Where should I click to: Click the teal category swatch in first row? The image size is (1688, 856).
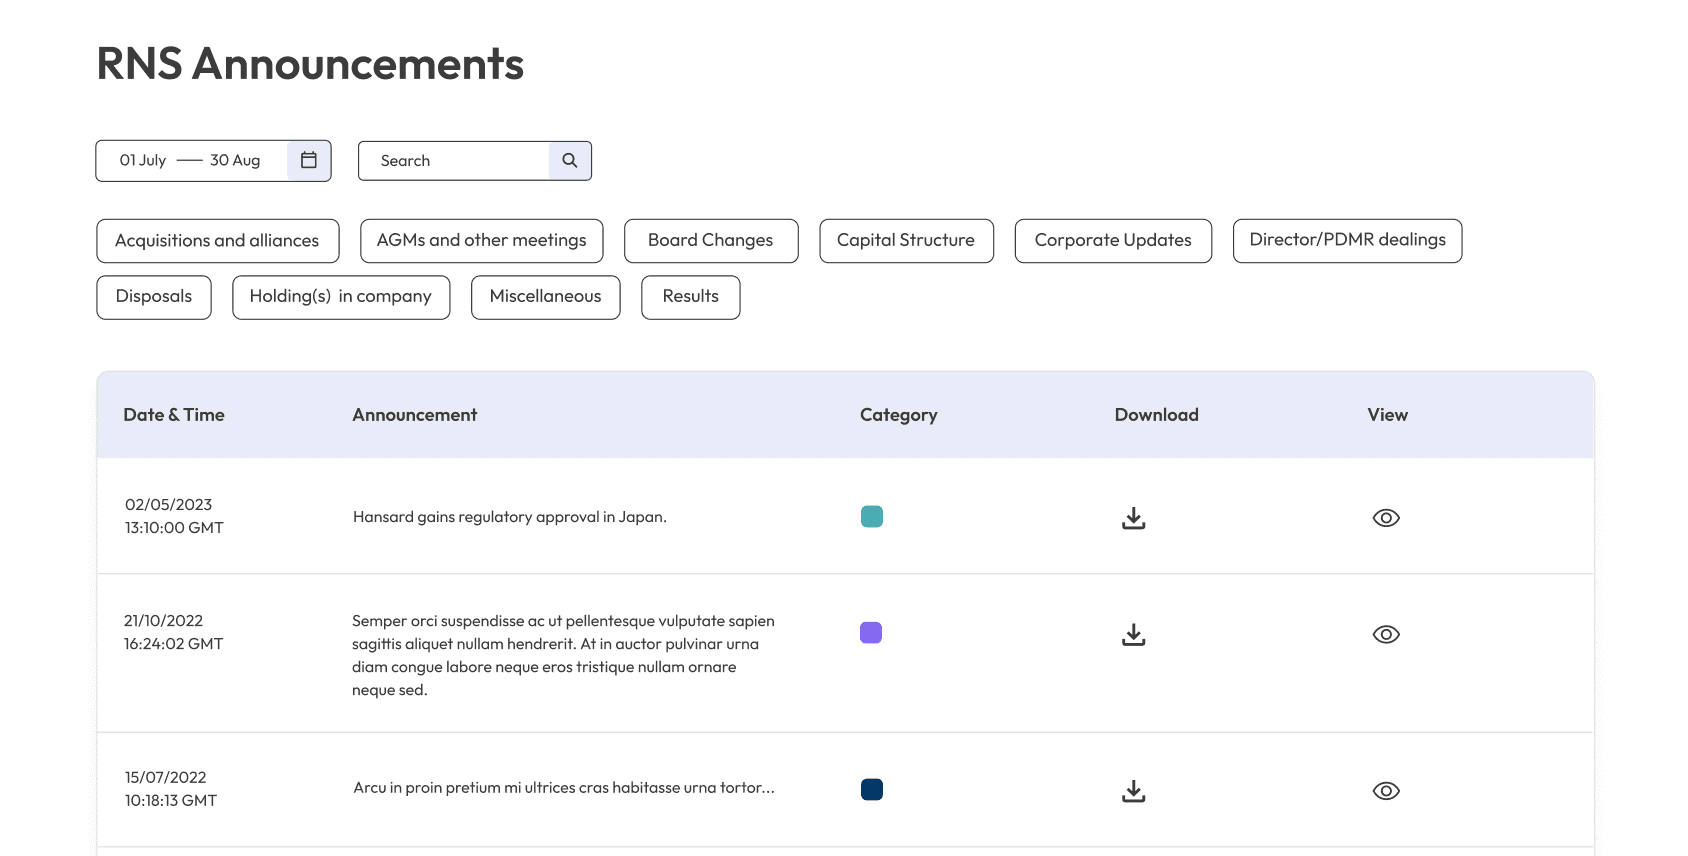872,517
